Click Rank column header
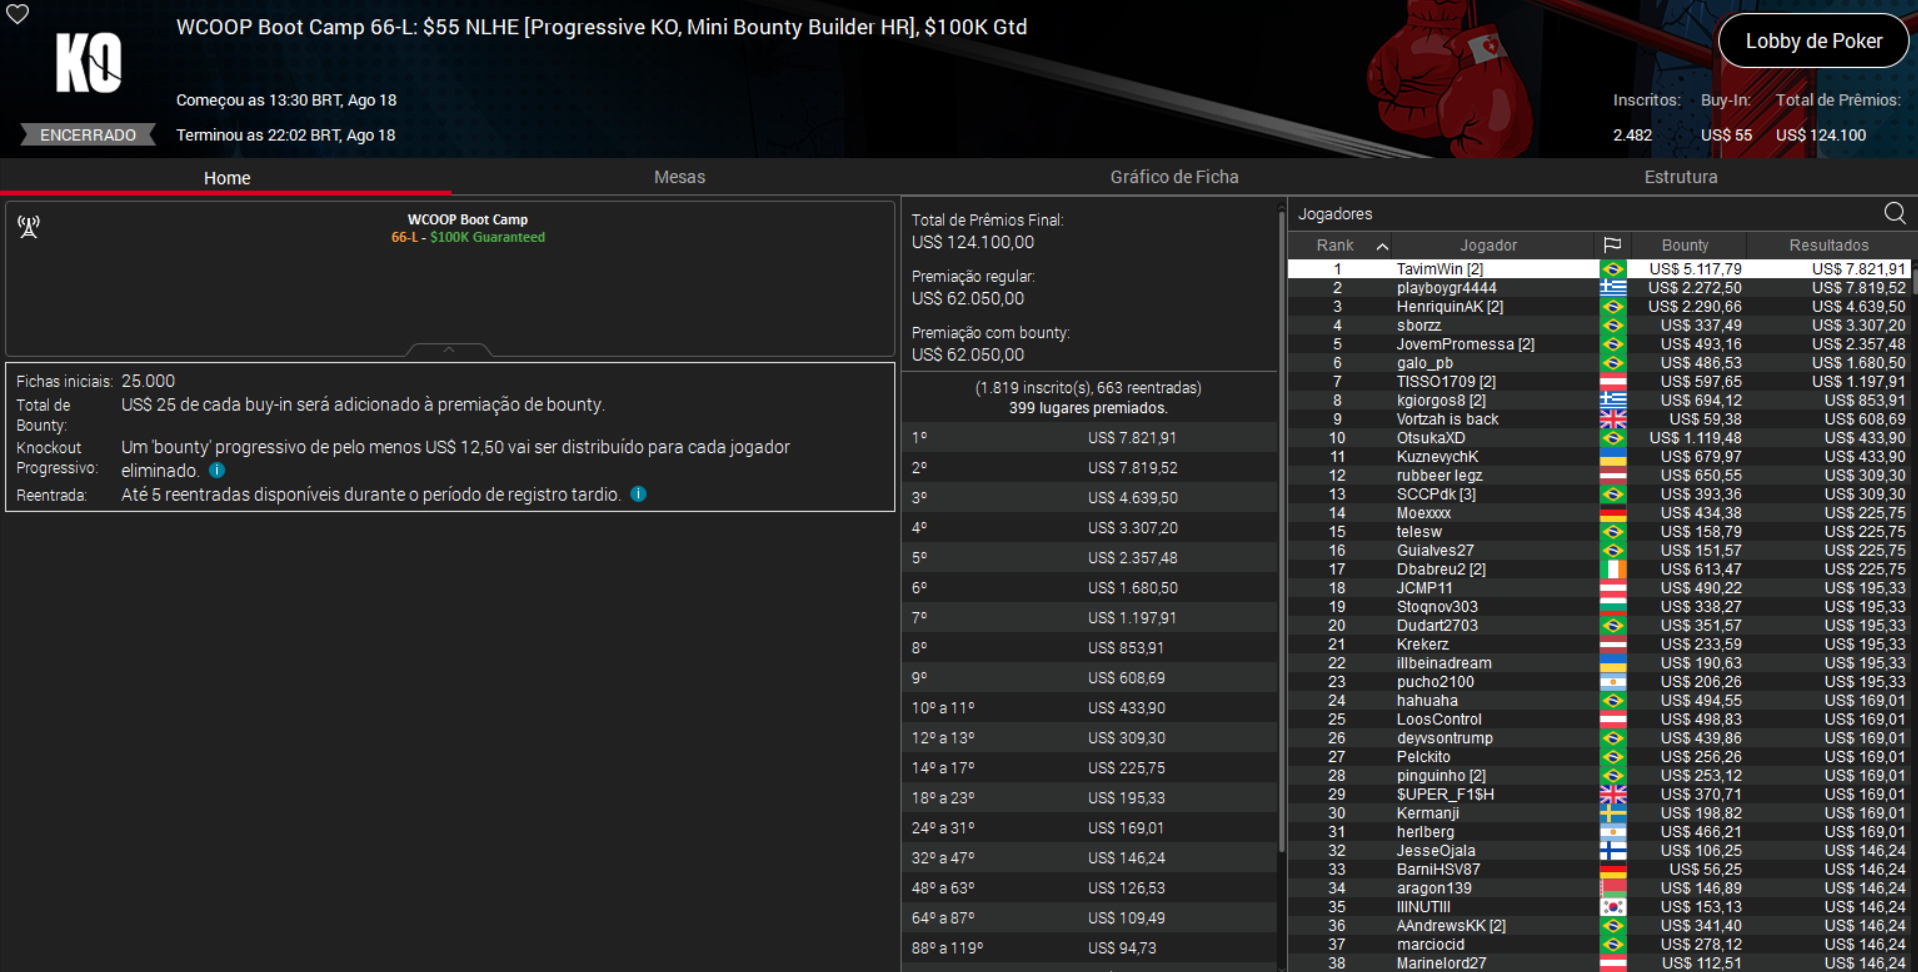Viewport: 1918px width, 972px height. (x=1335, y=245)
